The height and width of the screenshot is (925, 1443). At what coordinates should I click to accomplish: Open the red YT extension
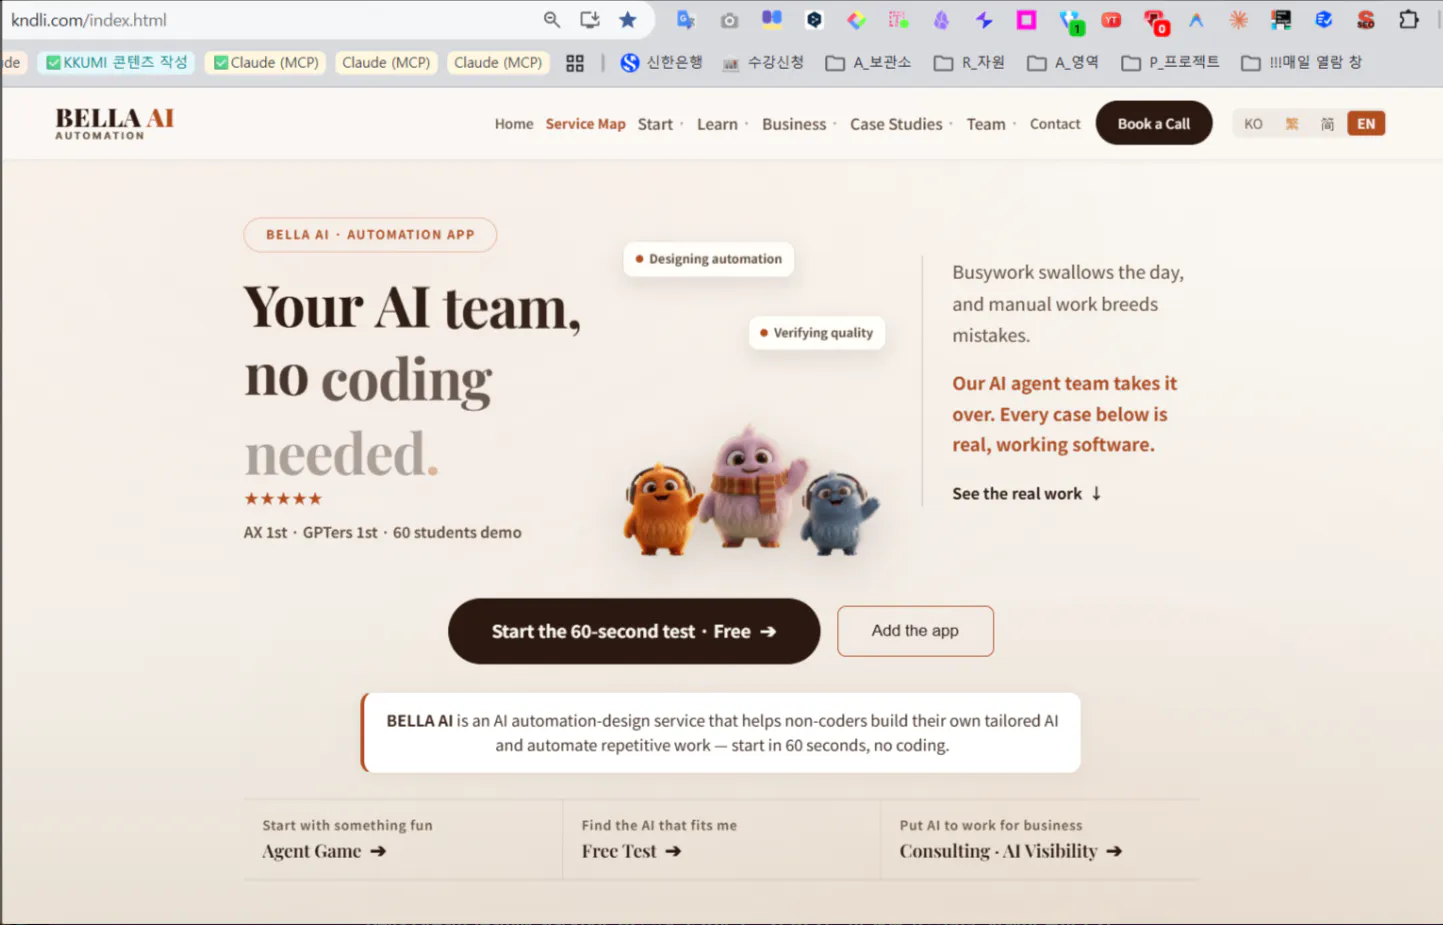[1111, 20]
